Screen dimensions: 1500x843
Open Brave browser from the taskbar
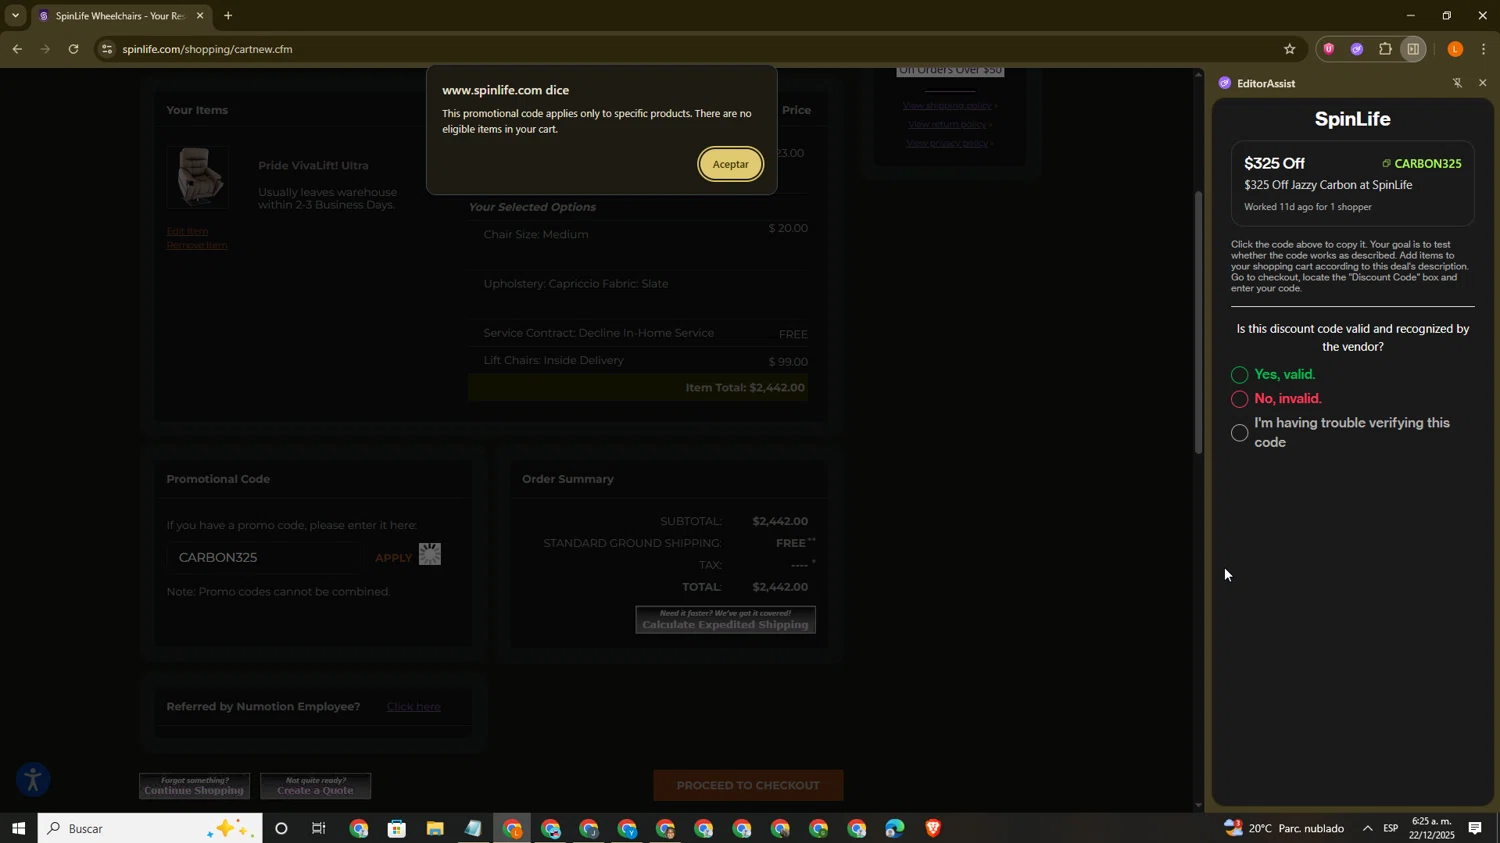932,828
